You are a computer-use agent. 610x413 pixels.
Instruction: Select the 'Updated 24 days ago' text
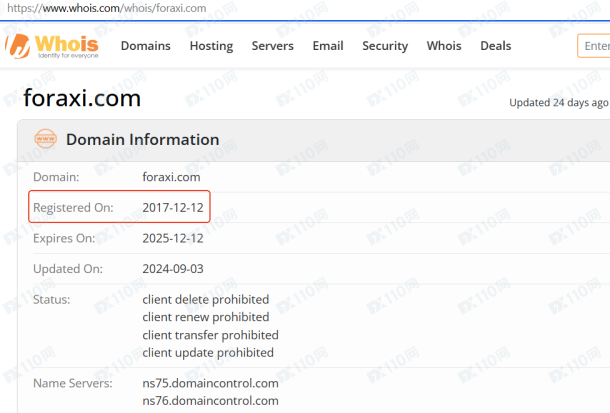click(559, 103)
